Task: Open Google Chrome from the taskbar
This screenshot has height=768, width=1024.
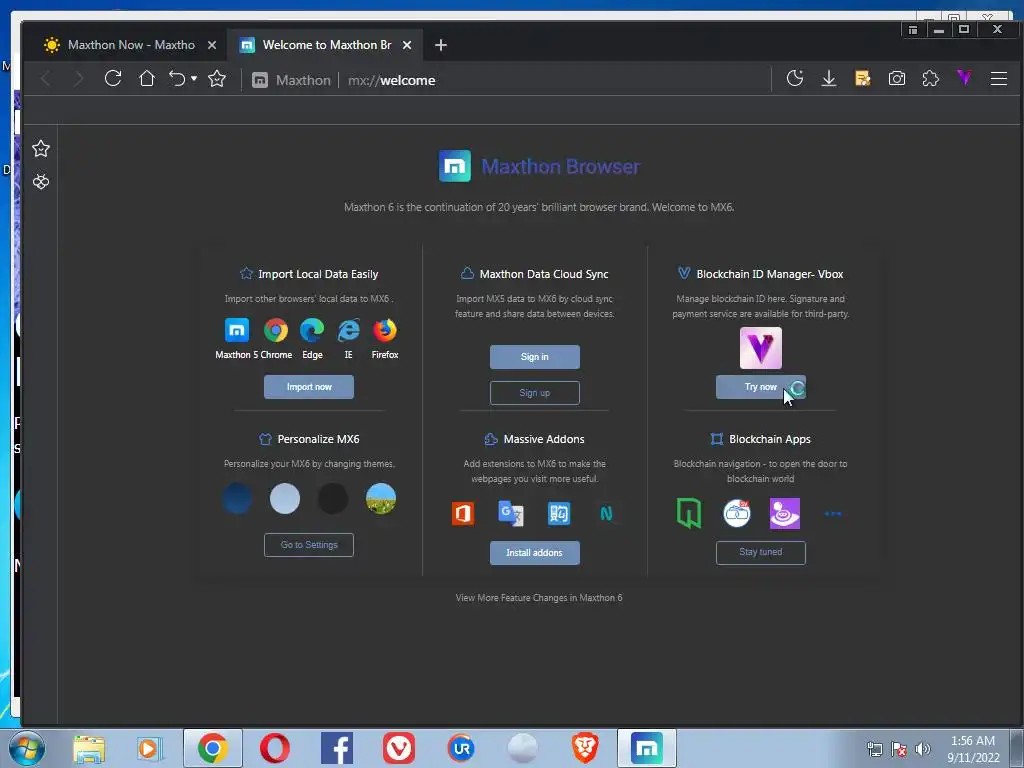Action: tap(213, 748)
